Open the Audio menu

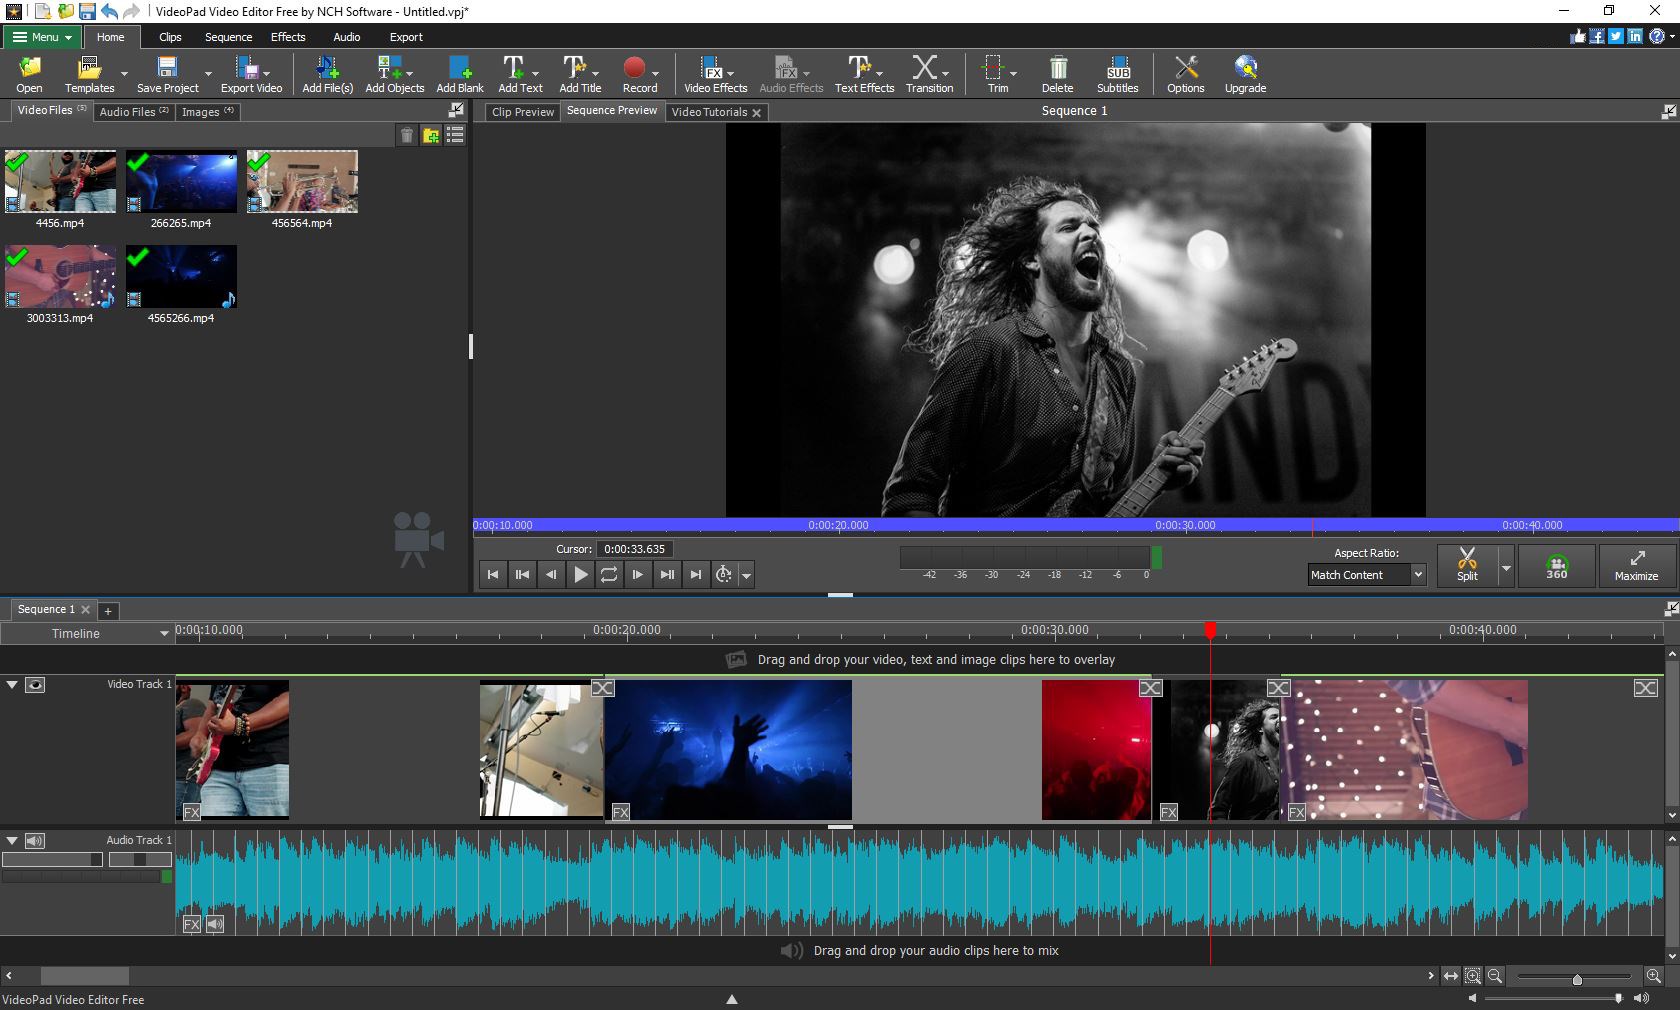tap(346, 37)
